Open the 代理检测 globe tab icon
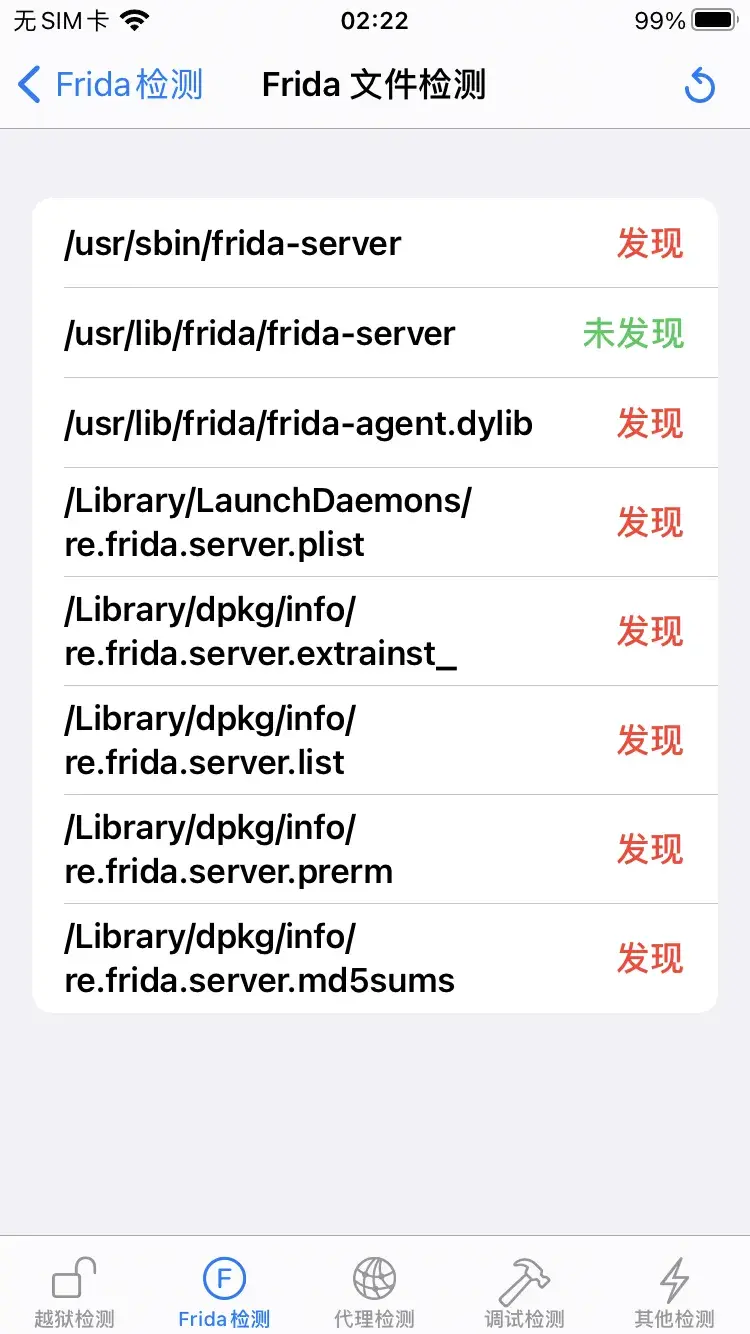This screenshot has width=750, height=1334. click(374, 1279)
